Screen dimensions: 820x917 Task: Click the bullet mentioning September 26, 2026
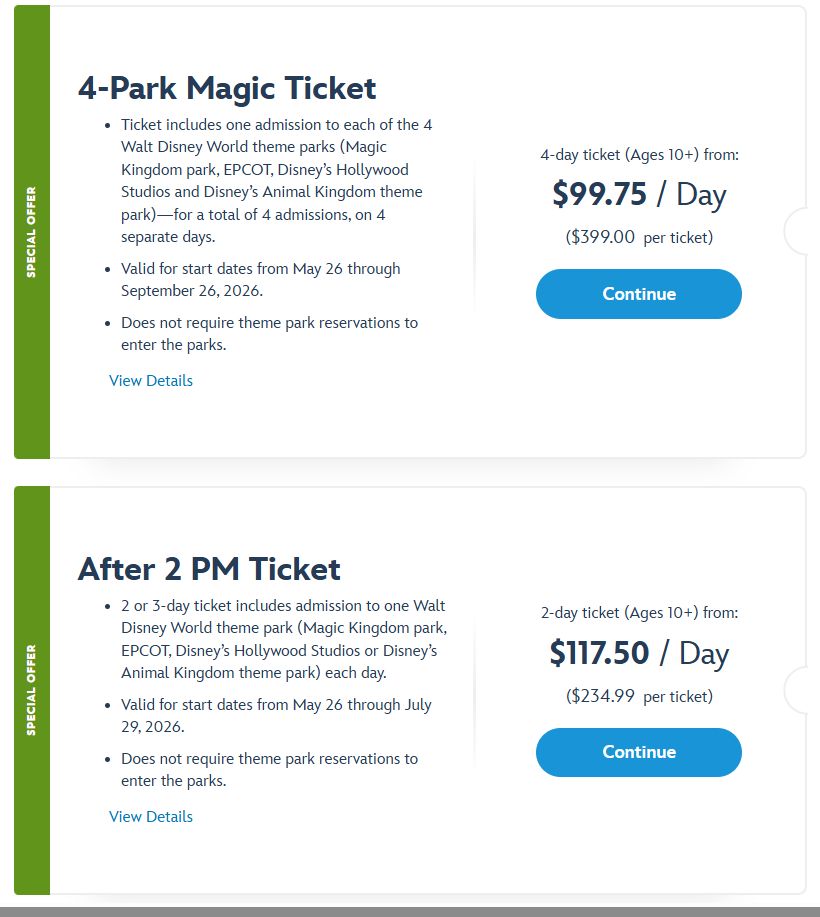click(260, 280)
